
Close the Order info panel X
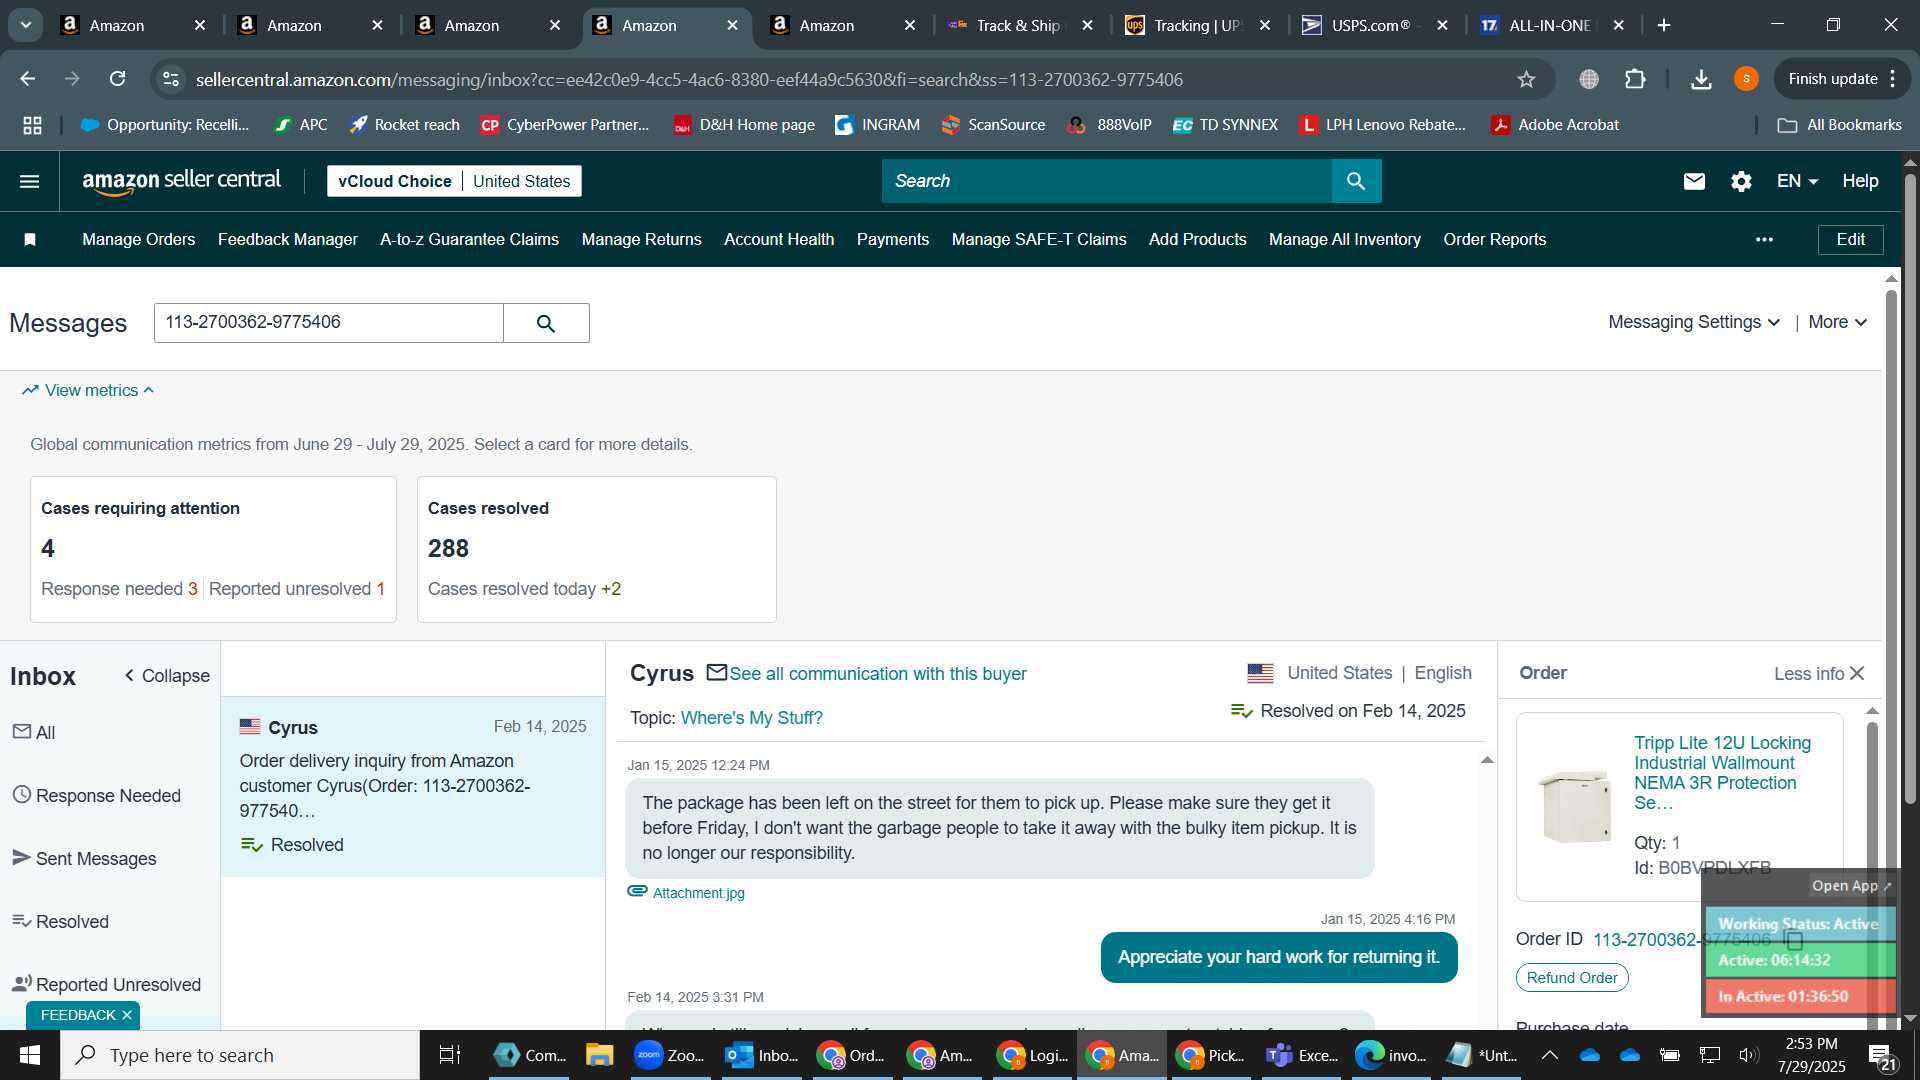1857,674
